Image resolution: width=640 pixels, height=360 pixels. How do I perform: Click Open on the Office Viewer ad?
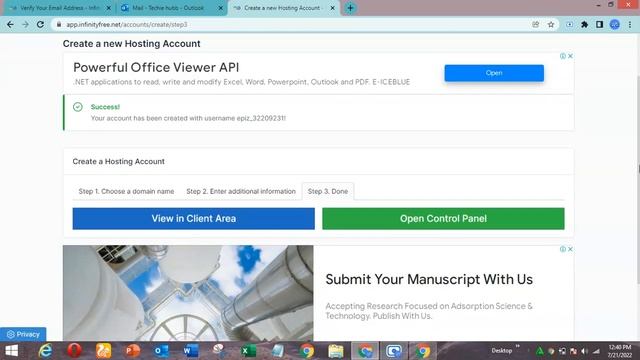(x=494, y=73)
